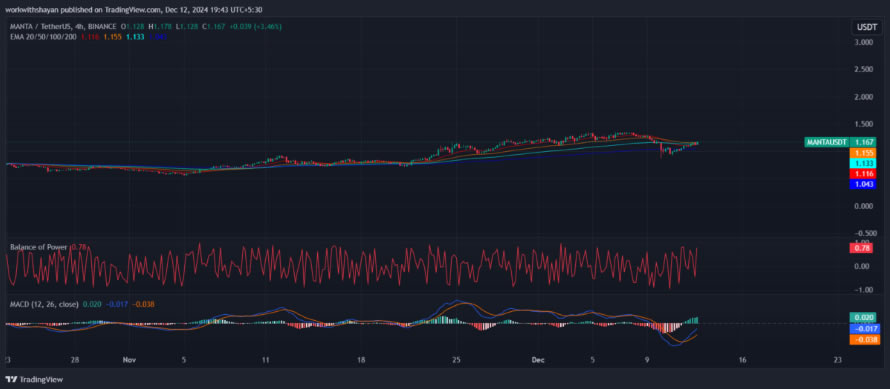Click the Dec label on the time axis

point(537,359)
